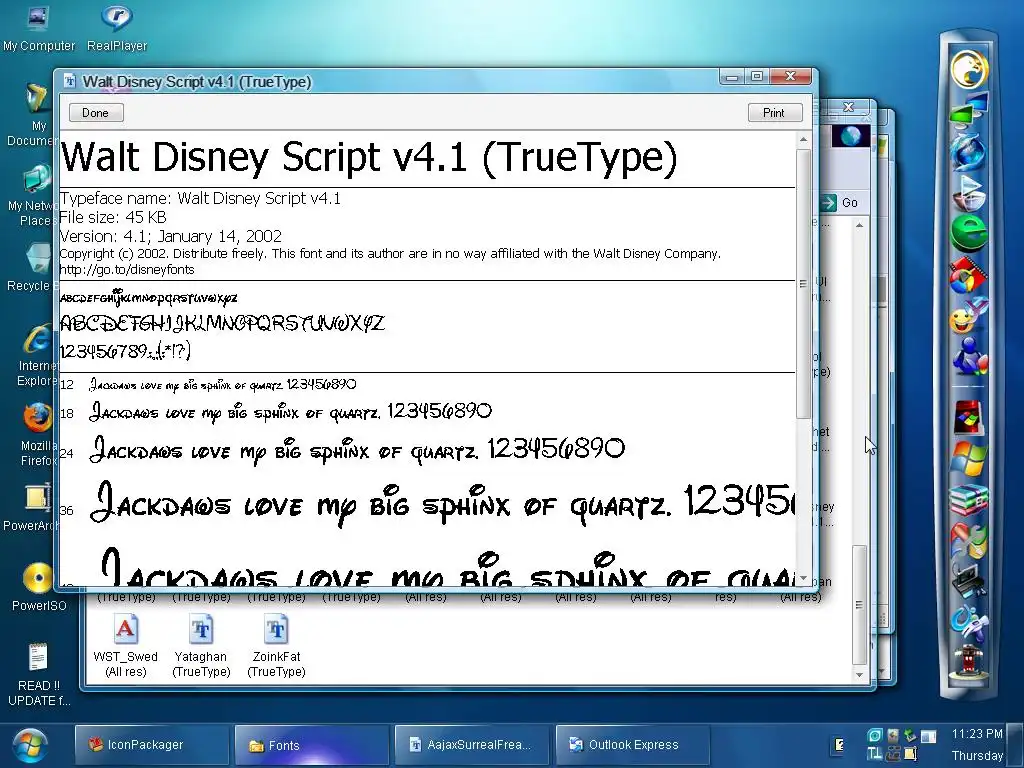Click scroll down arrow in Fonts window

point(859,675)
